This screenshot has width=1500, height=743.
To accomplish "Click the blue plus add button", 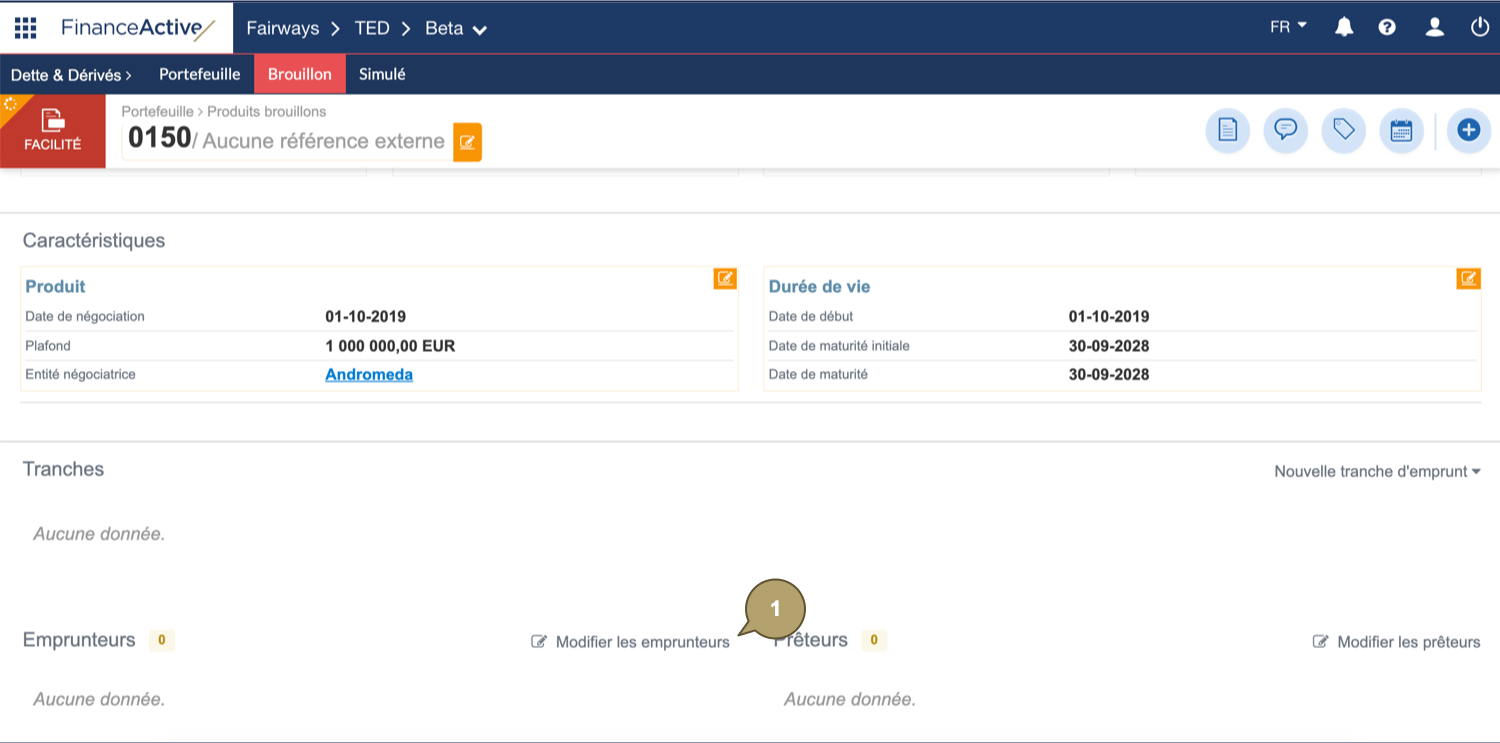I will click(x=1468, y=130).
